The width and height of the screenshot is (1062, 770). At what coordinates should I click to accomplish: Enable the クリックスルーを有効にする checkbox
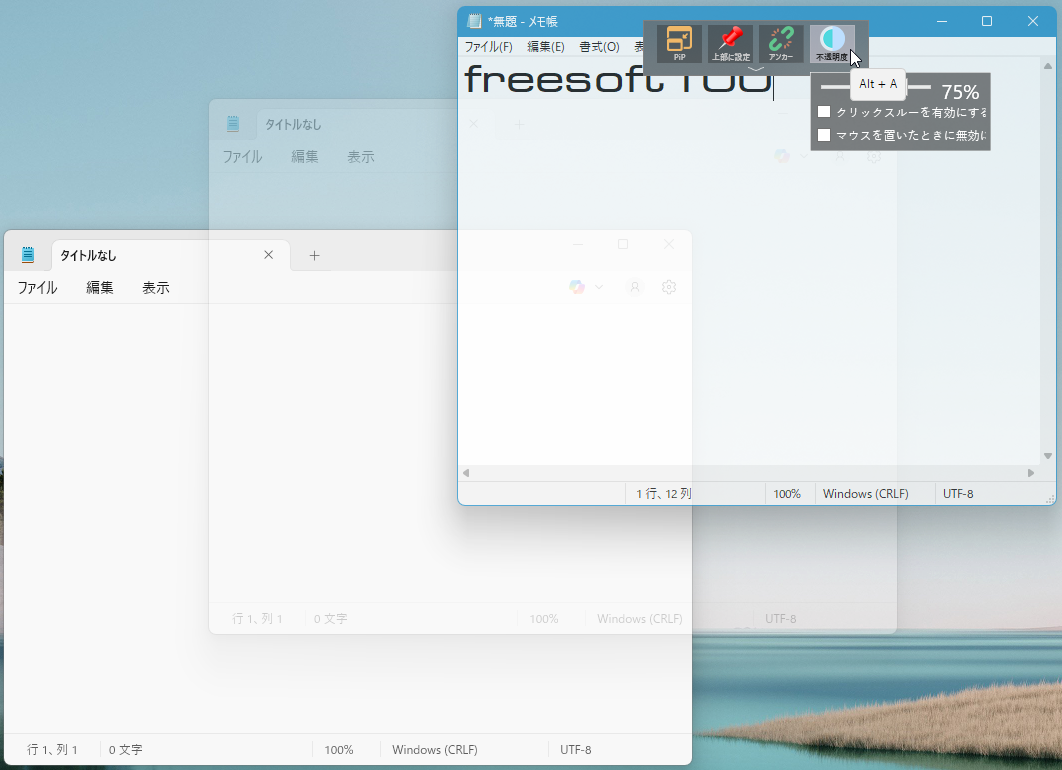pyautogui.click(x=824, y=112)
